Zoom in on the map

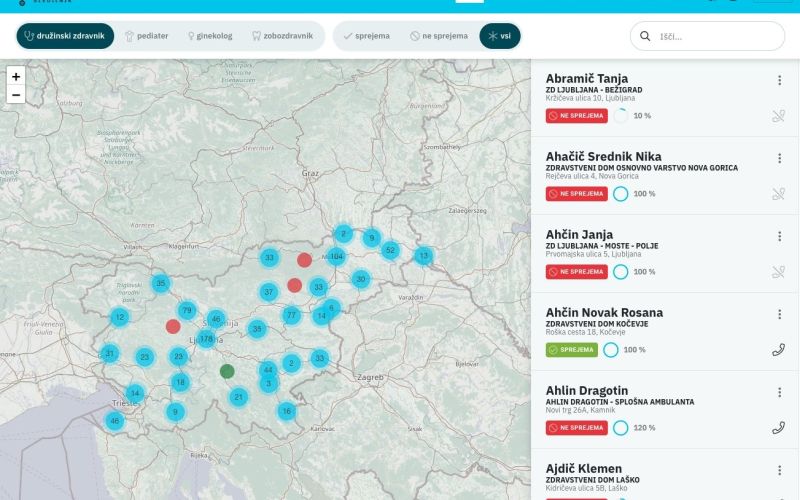(x=16, y=76)
